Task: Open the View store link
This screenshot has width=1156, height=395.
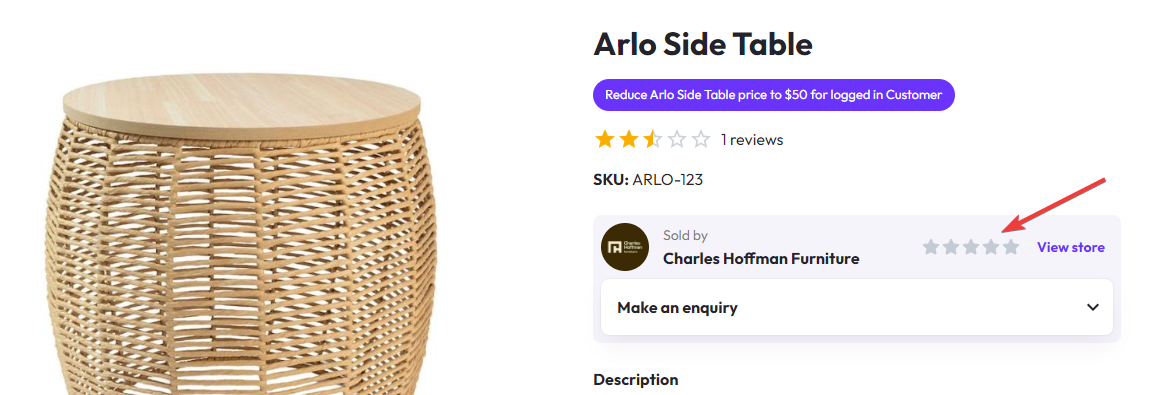Action: pos(1070,247)
